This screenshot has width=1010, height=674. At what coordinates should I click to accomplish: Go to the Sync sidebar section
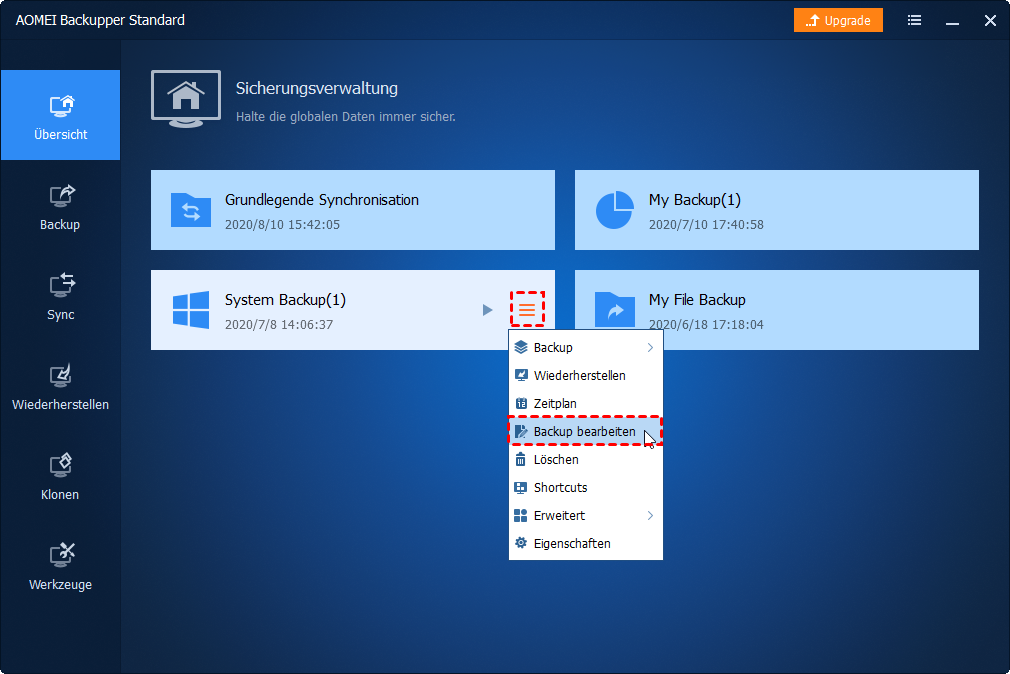point(61,296)
